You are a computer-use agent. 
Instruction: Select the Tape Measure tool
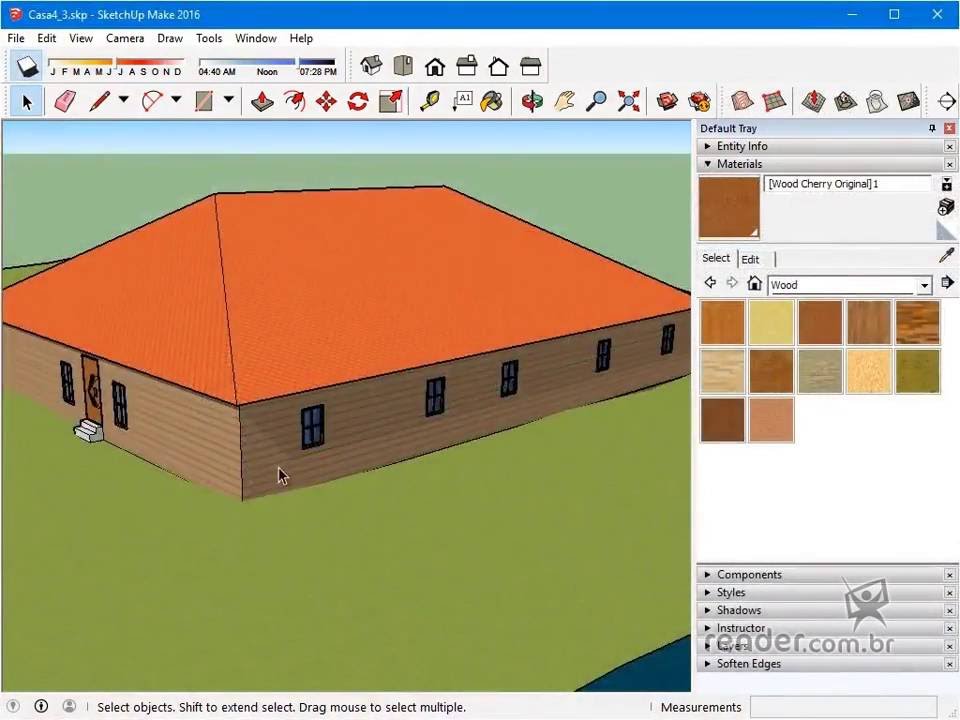429,101
